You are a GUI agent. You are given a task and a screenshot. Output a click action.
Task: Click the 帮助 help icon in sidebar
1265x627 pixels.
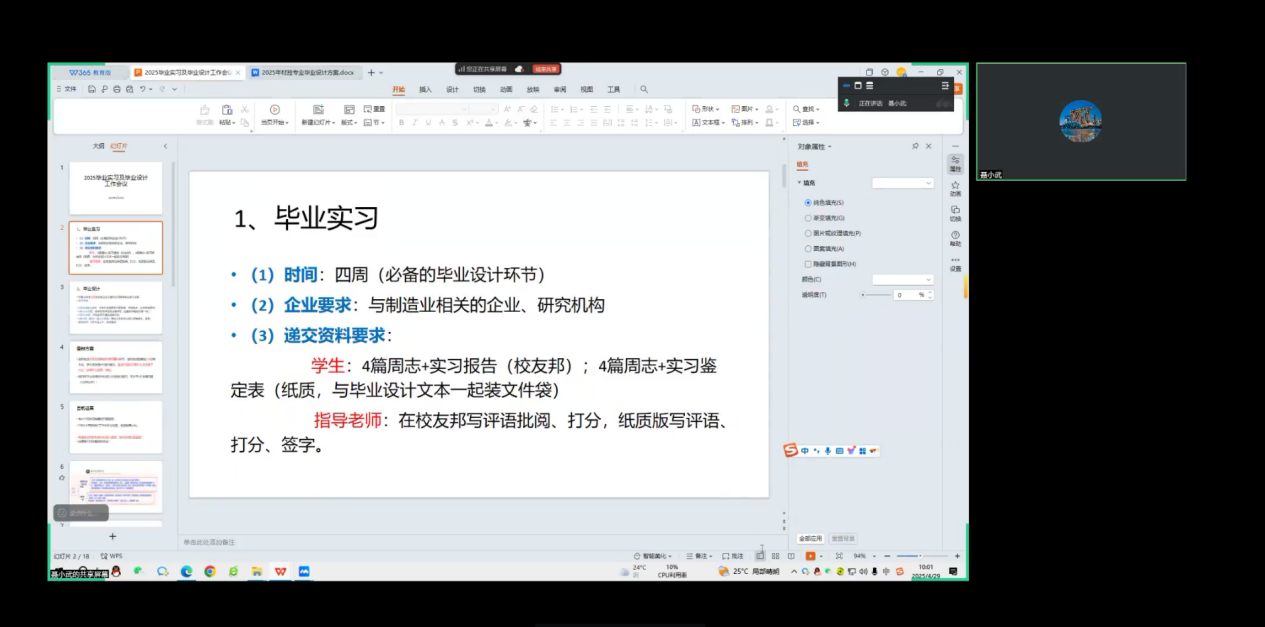[x=955, y=238]
